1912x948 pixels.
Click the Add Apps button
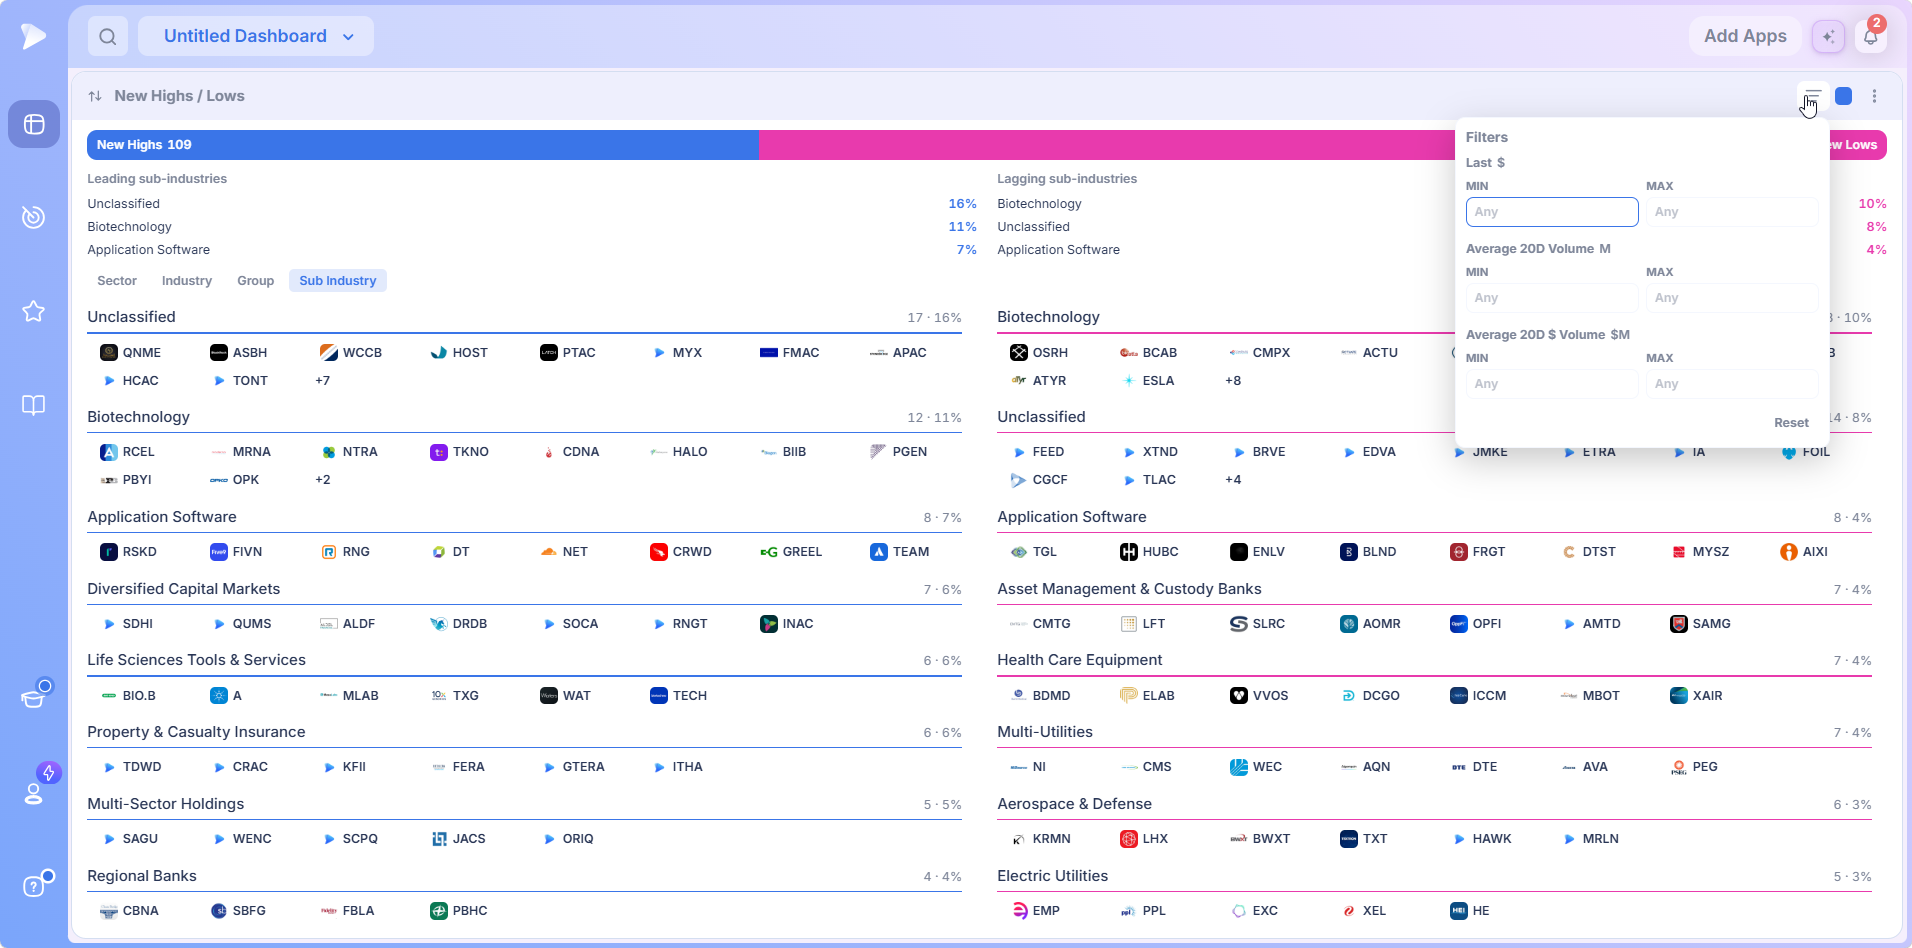click(x=1745, y=36)
